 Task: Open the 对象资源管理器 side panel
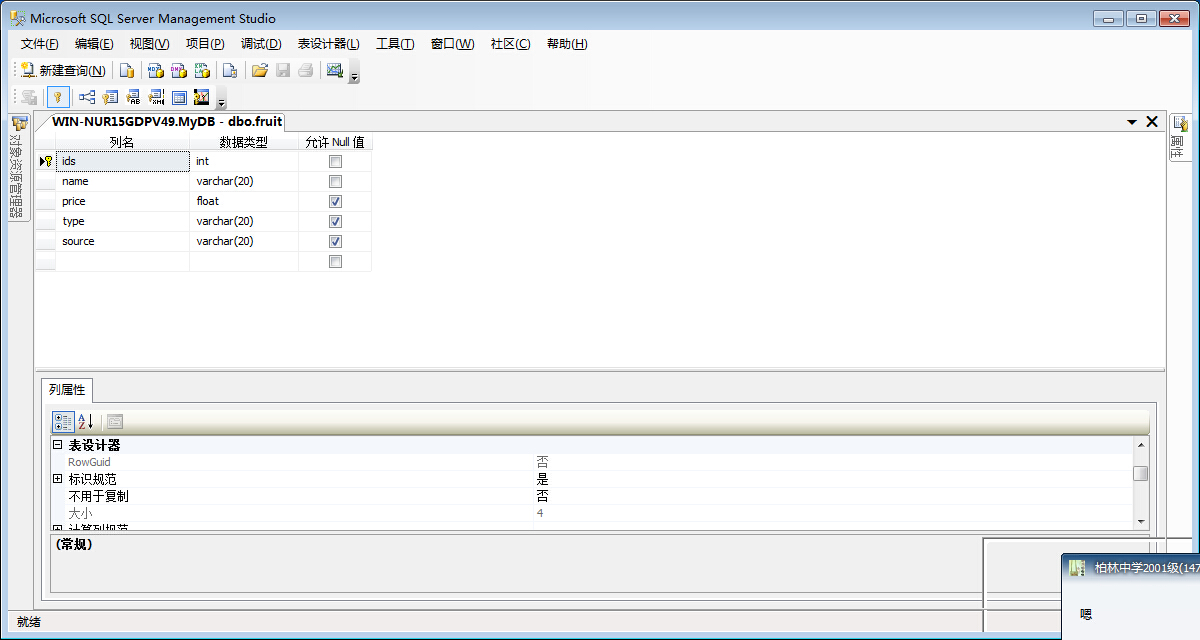tap(18, 167)
